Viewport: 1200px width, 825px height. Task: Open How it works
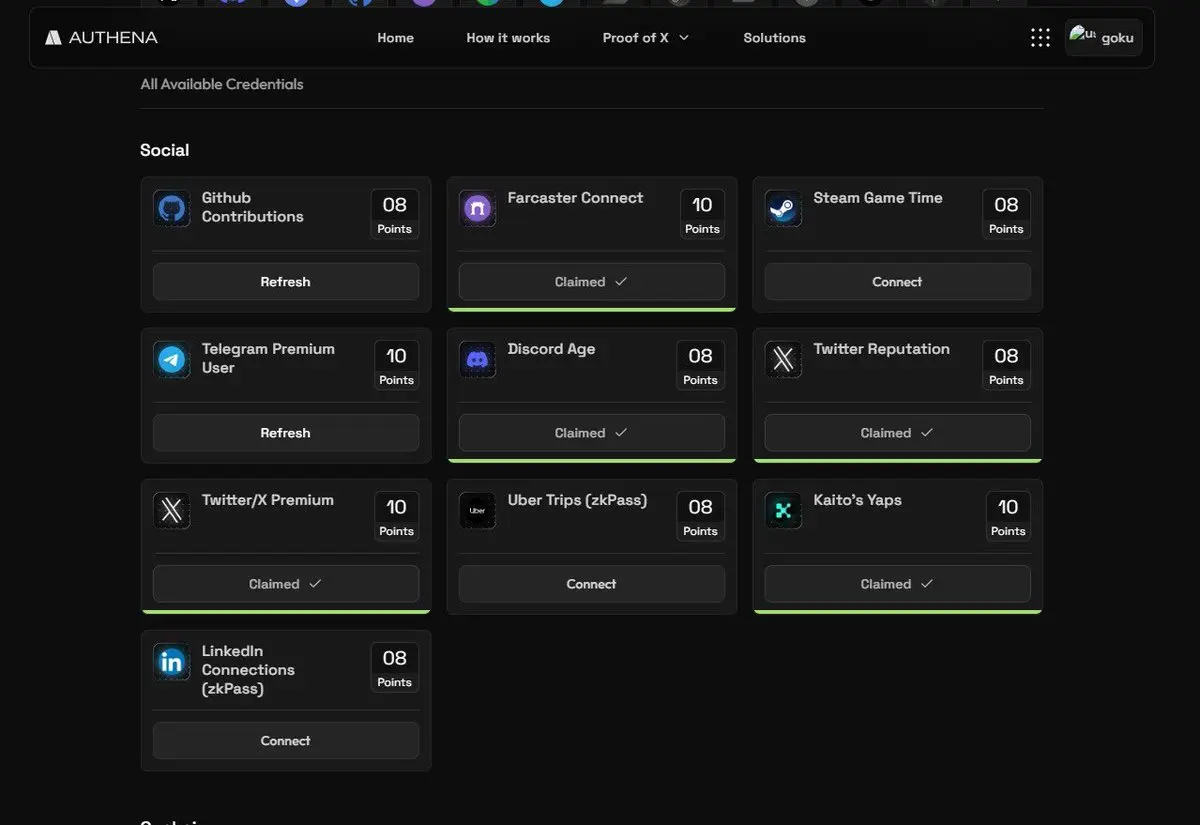tap(508, 38)
